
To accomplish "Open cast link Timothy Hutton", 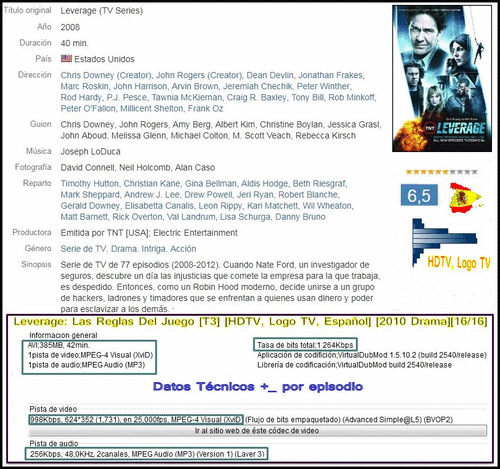I will (90, 184).
